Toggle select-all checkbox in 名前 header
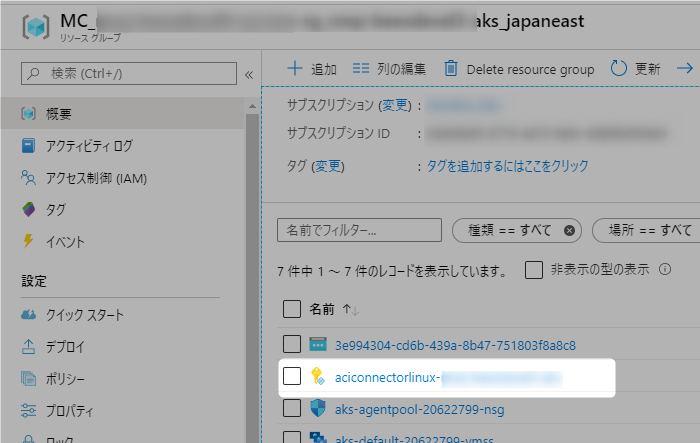 [292, 309]
